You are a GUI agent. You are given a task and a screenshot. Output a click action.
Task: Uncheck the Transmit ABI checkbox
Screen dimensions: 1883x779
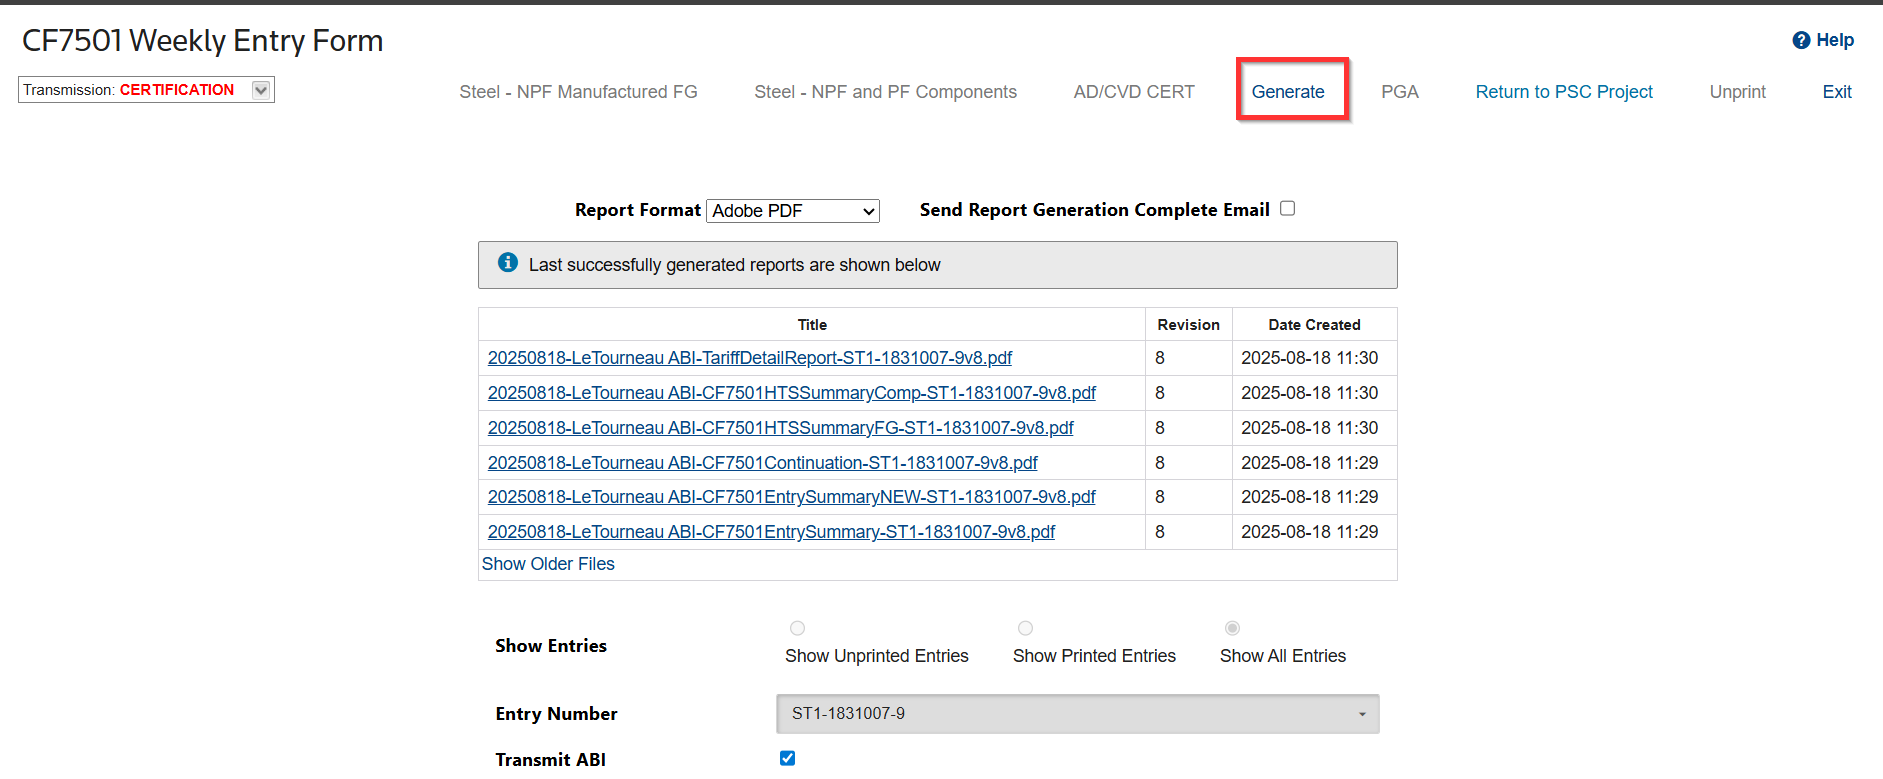pyautogui.click(x=788, y=758)
